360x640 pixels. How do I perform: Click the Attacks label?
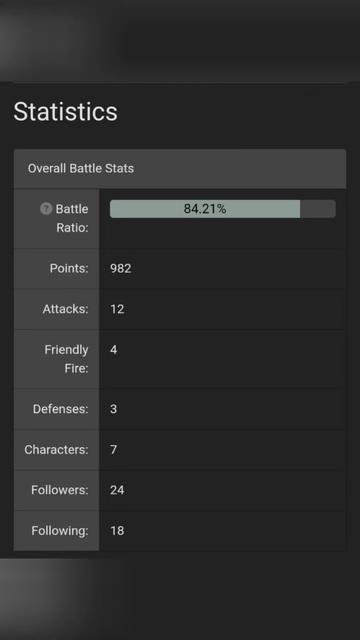click(x=65, y=309)
